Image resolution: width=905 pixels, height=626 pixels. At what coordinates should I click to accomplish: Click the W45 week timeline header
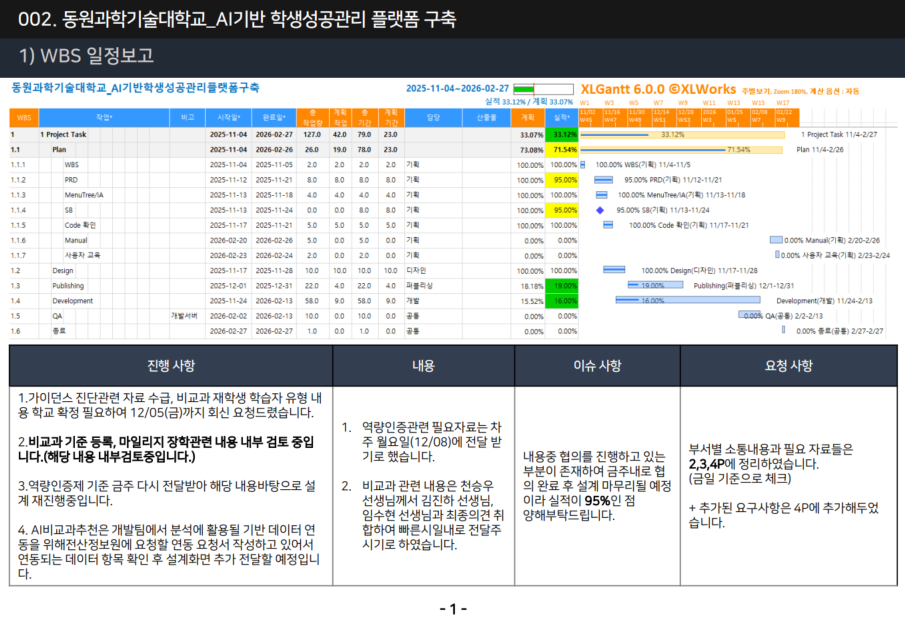point(586,117)
